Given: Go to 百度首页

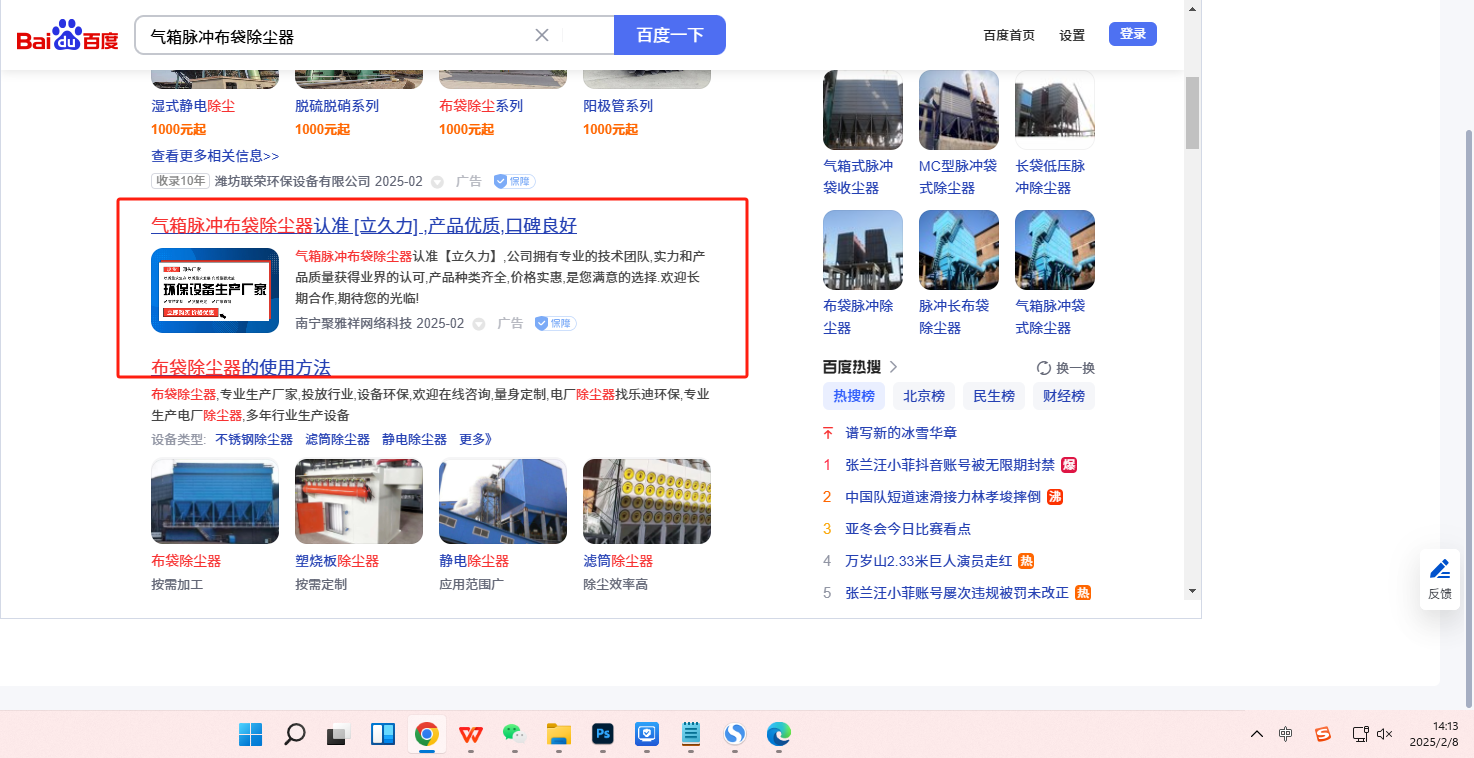Looking at the screenshot, I should tap(1009, 35).
